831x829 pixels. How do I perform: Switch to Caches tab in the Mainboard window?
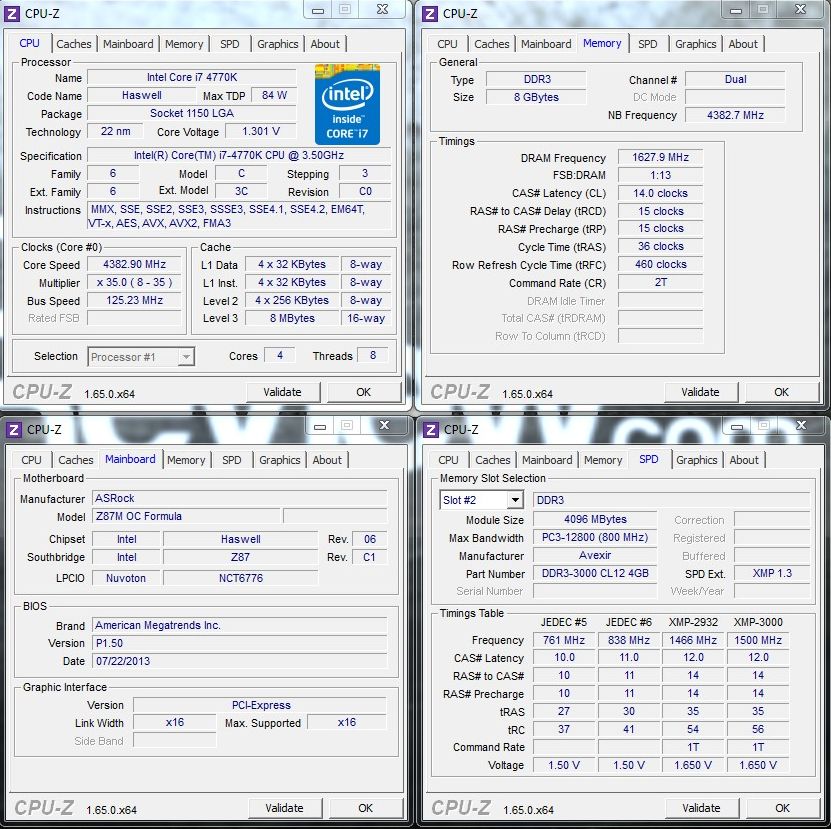(76, 460)
